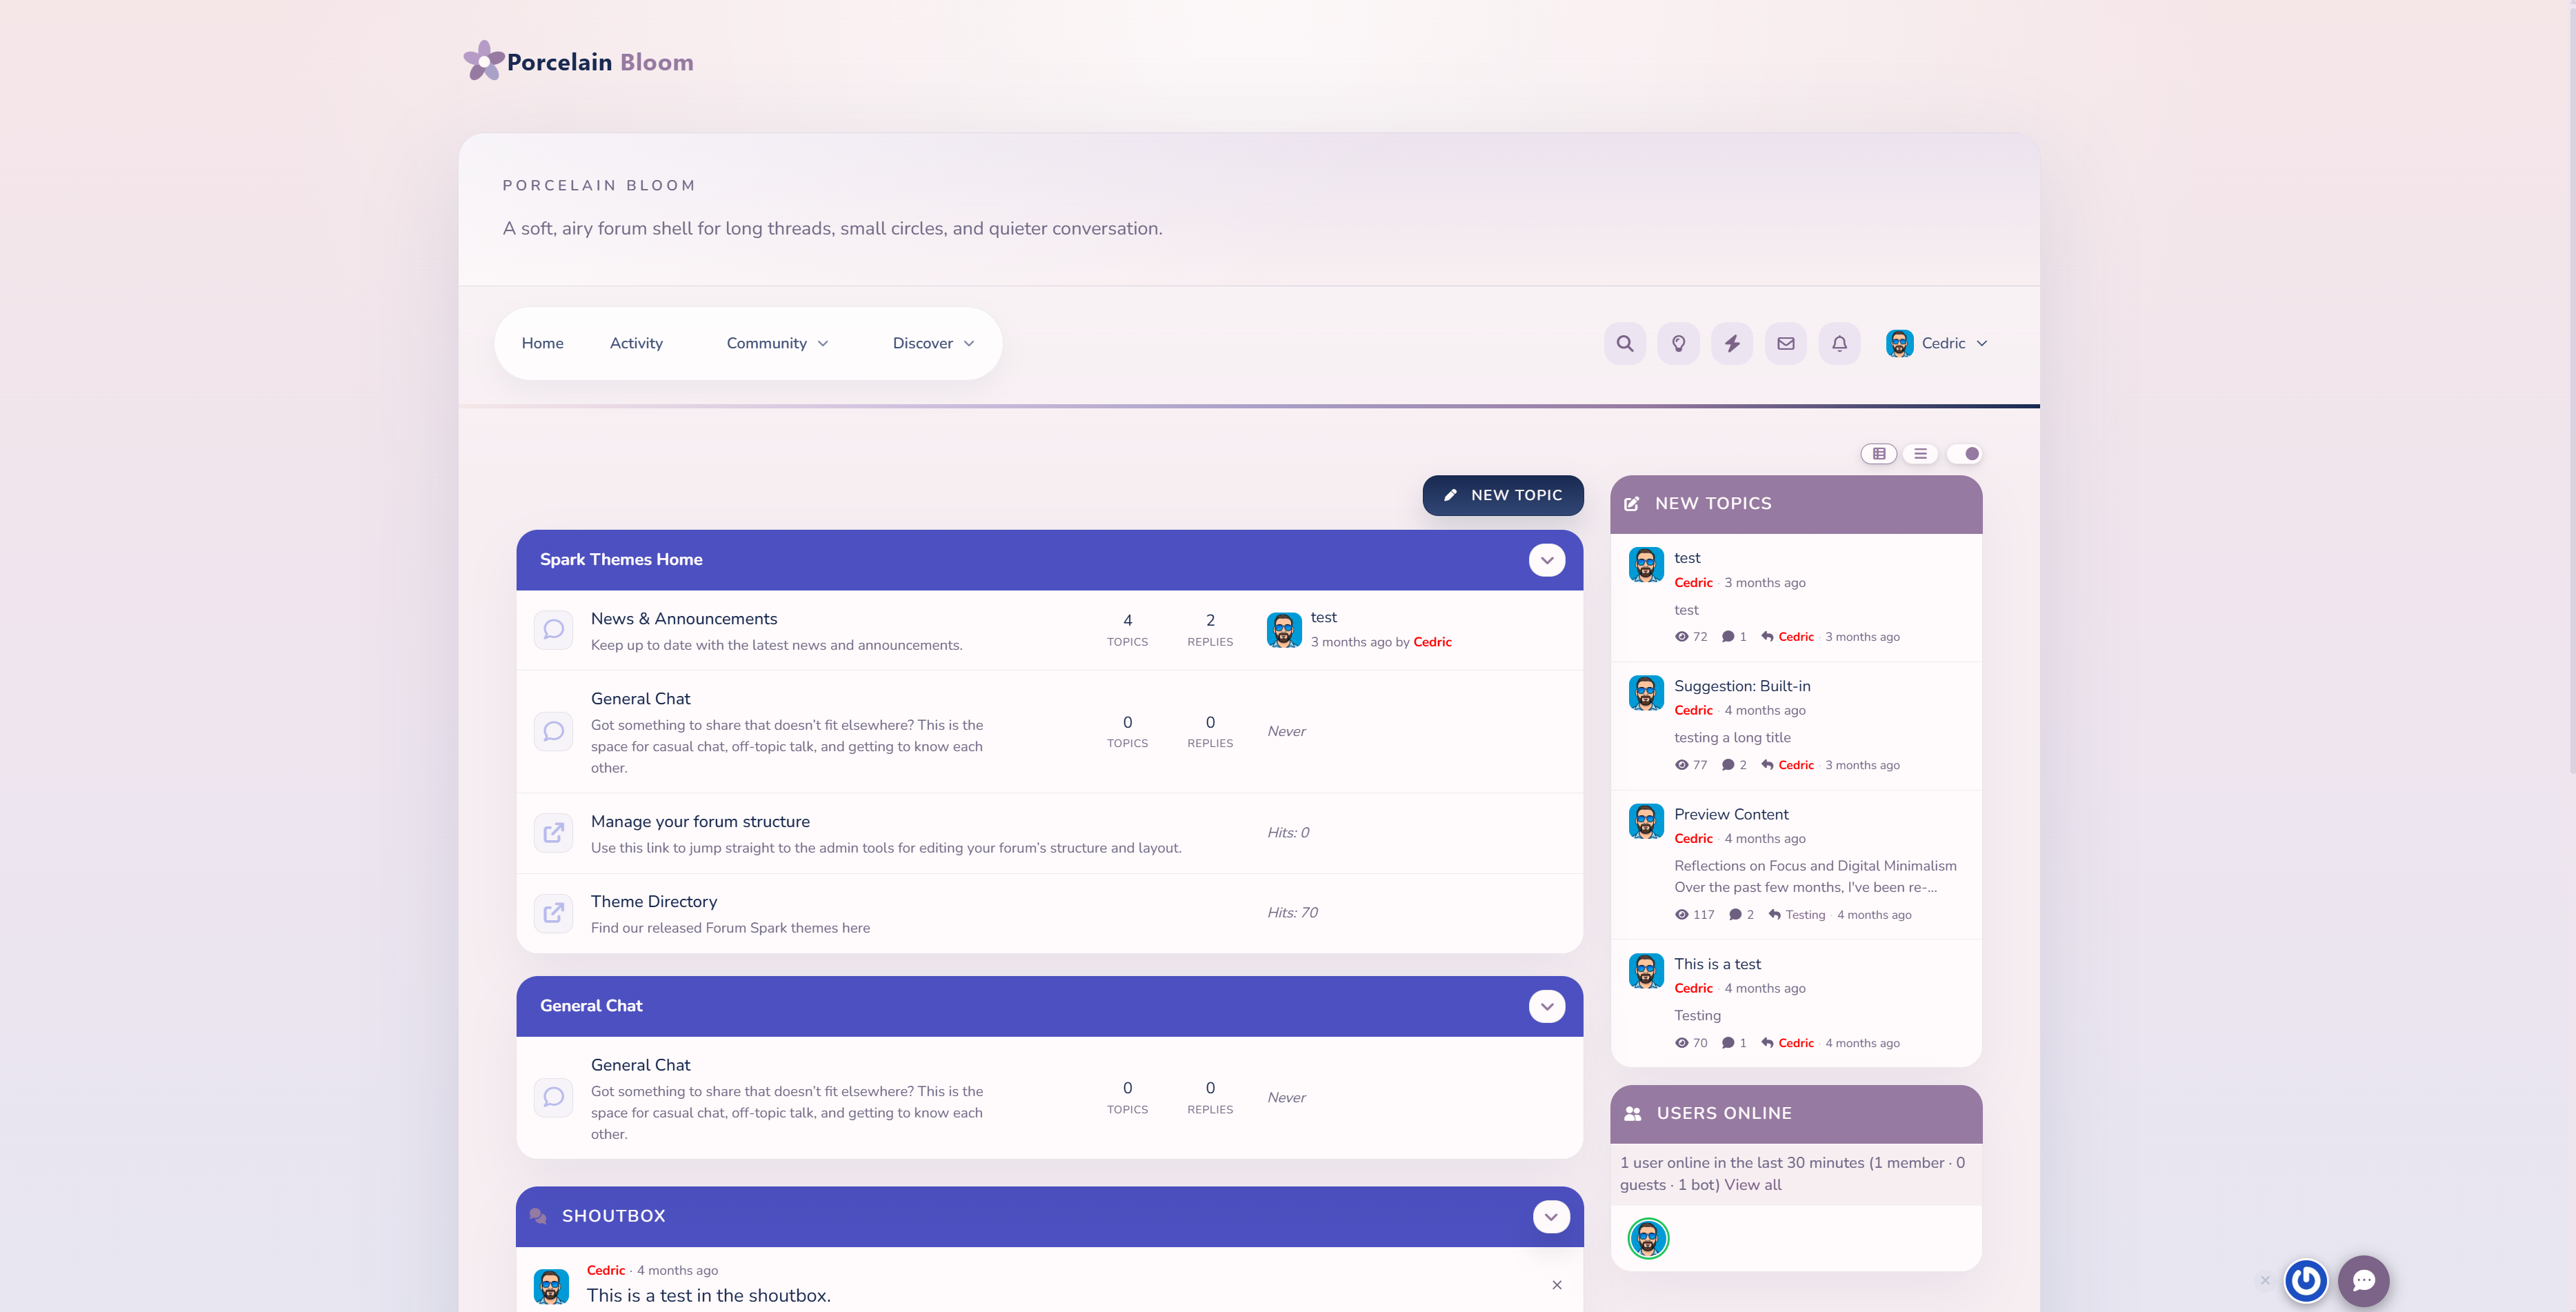Image resolution: width=2576 pixels, height=1312 pixels.
Task: Open the Preview Content topic
Action: [x=1731, y=814]
